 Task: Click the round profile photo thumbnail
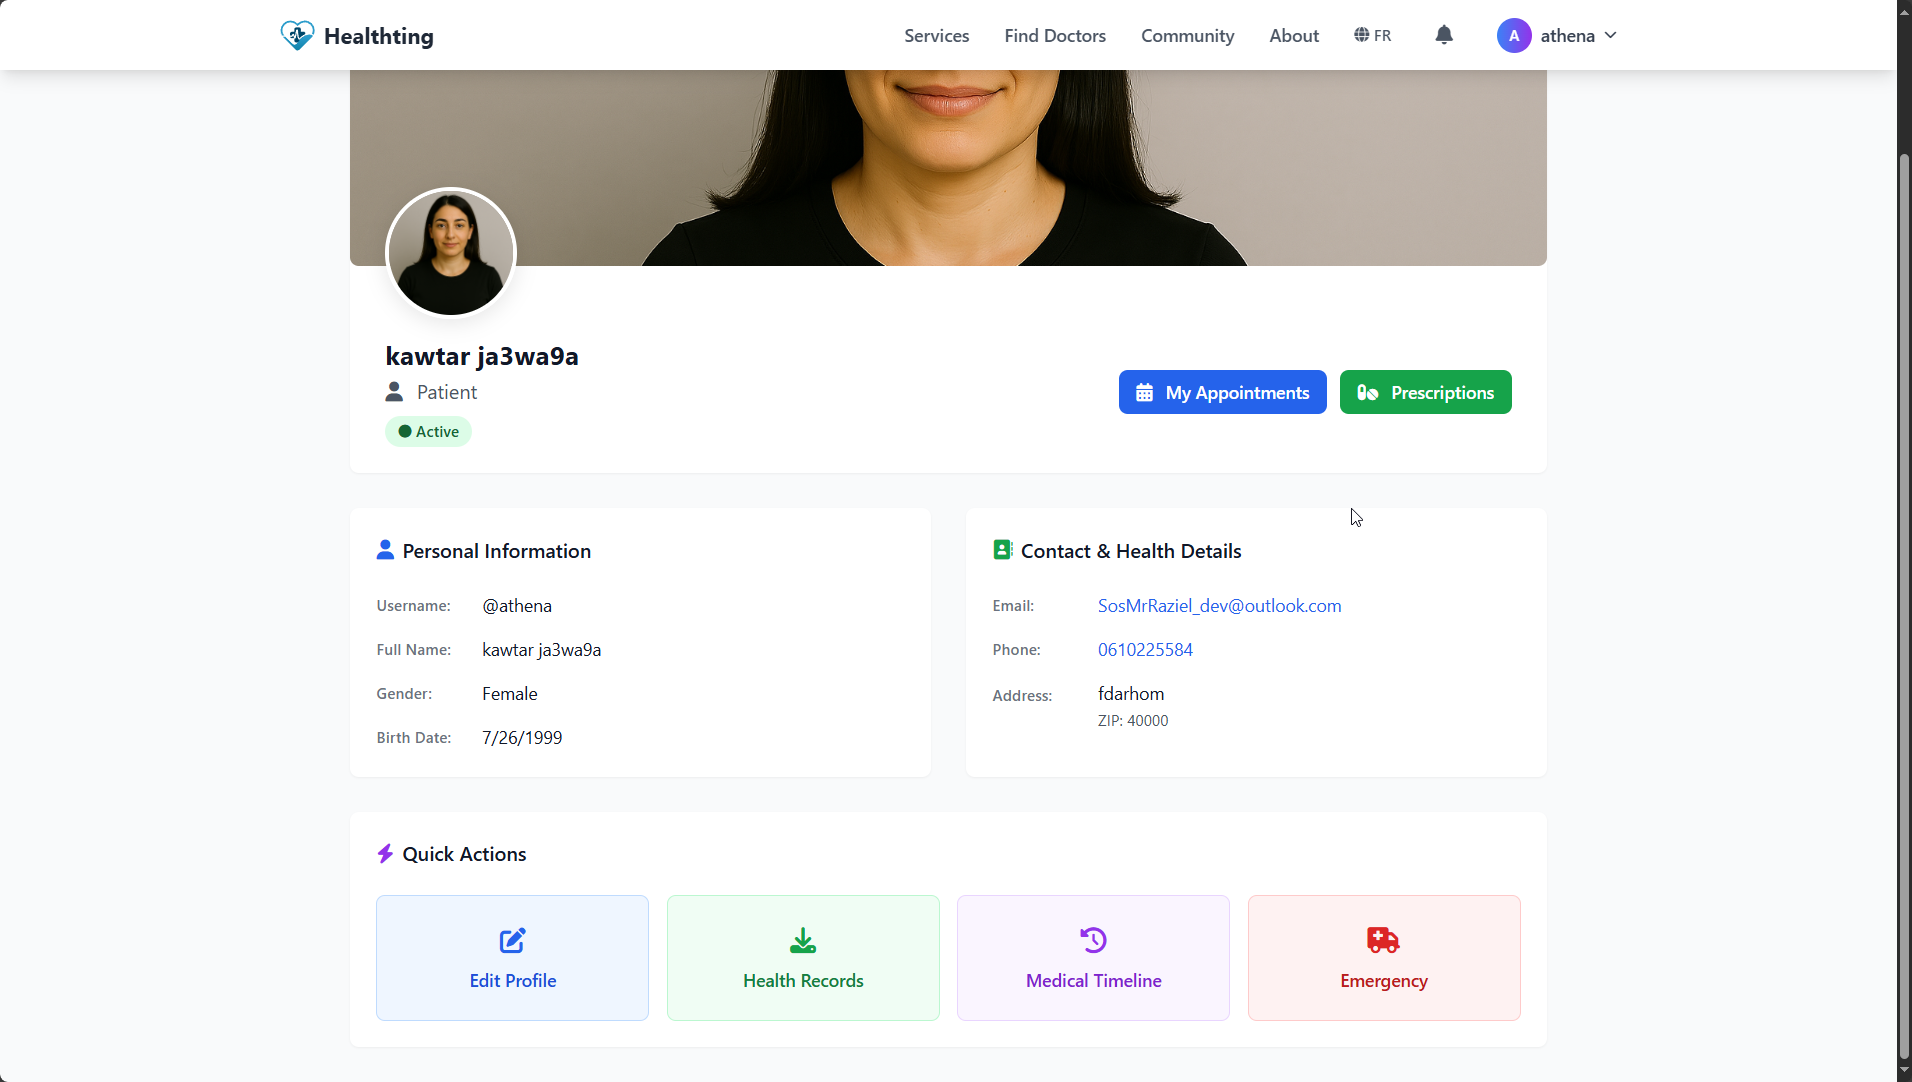tap(450, 252)
